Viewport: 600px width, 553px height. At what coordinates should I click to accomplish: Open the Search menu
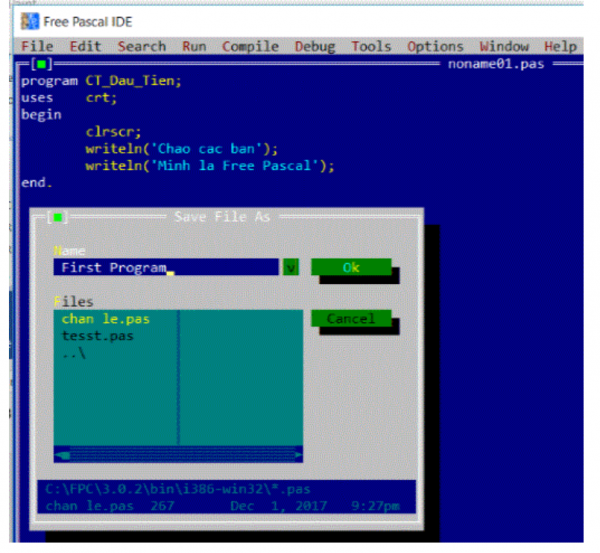142,46
